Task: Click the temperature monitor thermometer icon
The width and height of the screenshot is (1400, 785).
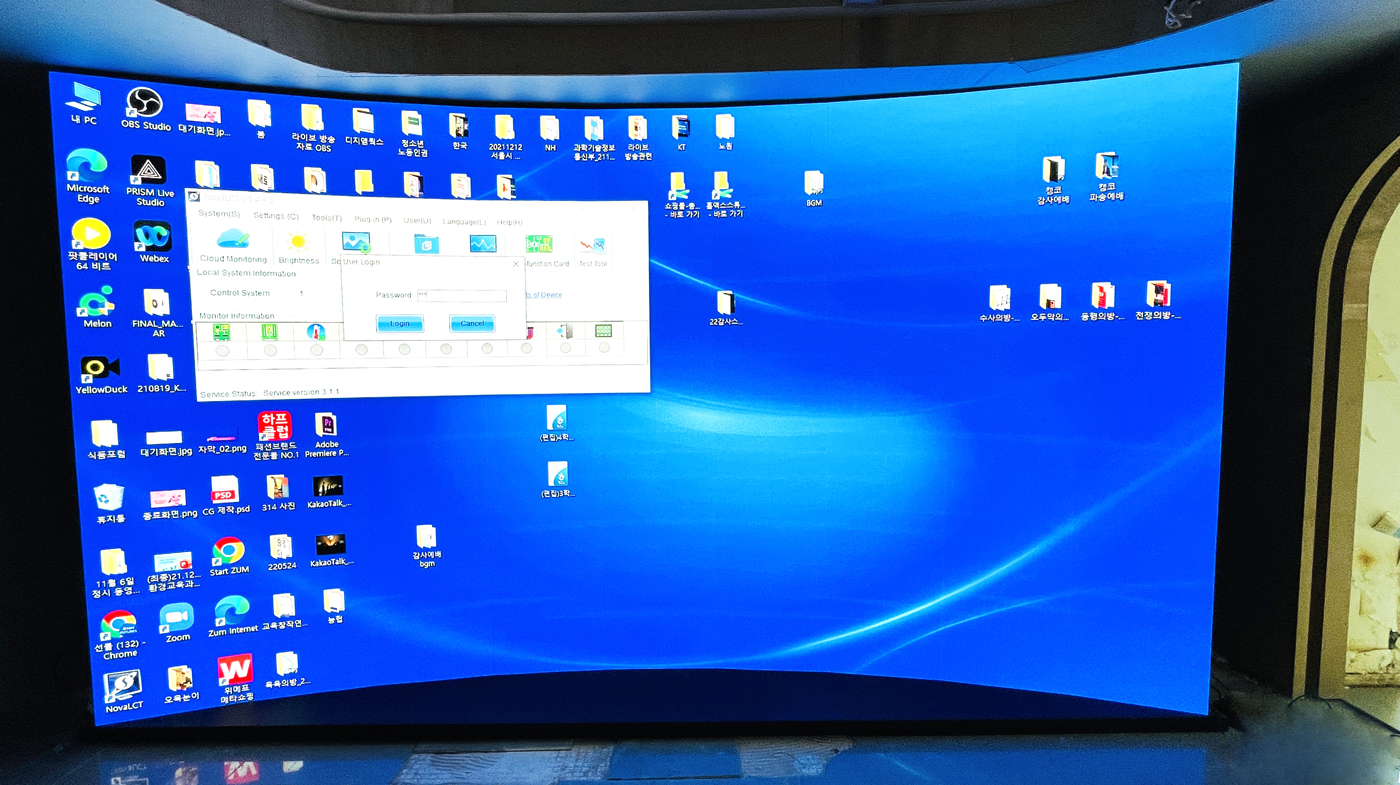Action: point(317,332)
